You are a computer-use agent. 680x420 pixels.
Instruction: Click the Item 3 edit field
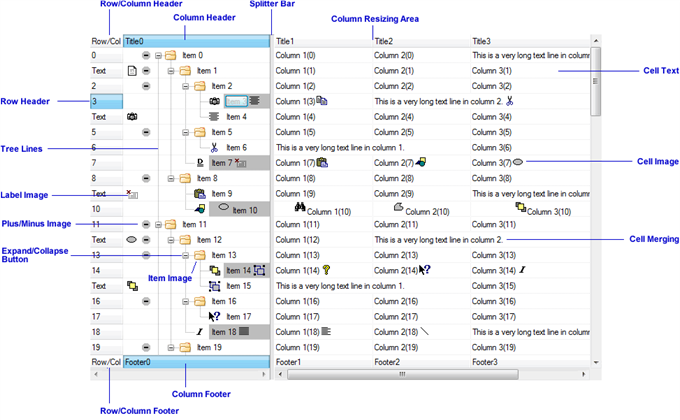(236, 102)
